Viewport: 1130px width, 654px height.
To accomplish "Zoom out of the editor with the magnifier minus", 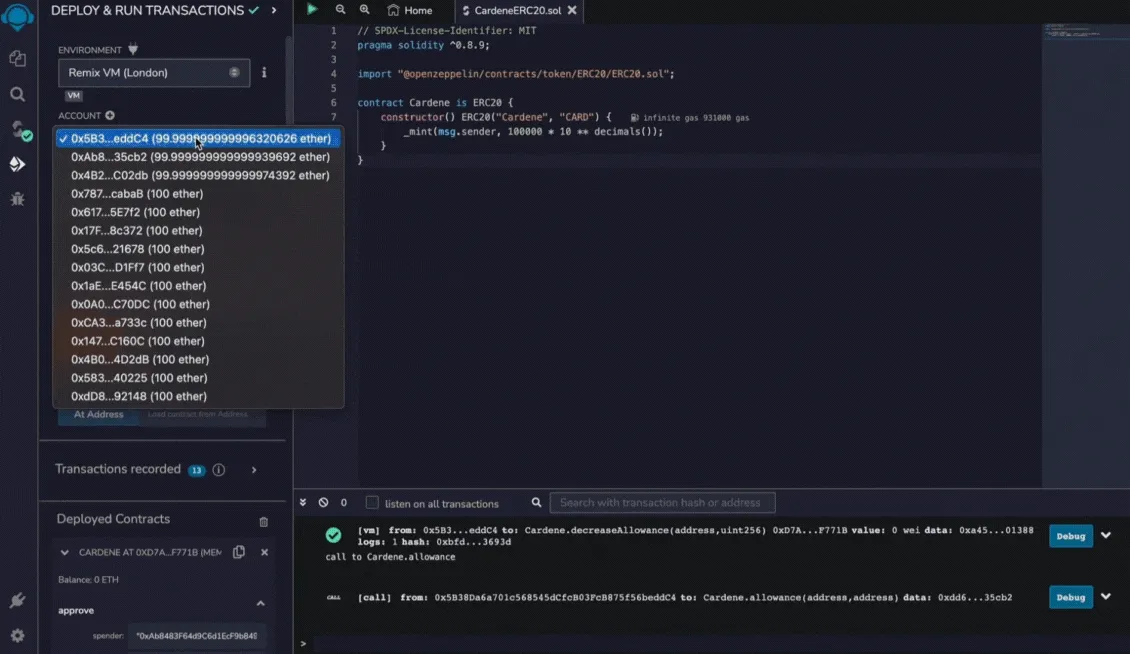I will (340, 9).
